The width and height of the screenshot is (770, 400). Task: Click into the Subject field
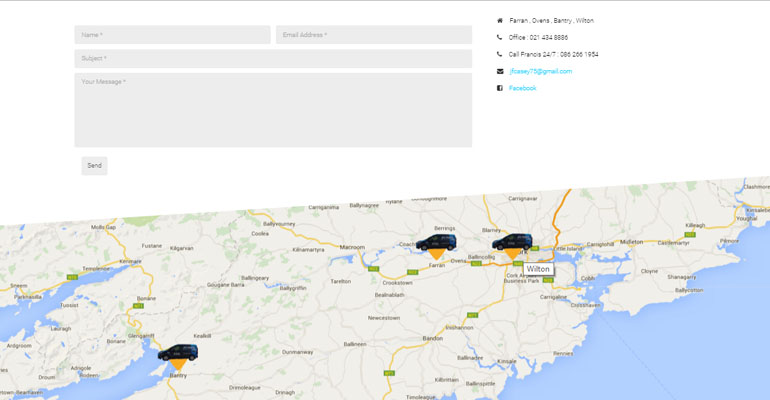pos(273,58)
